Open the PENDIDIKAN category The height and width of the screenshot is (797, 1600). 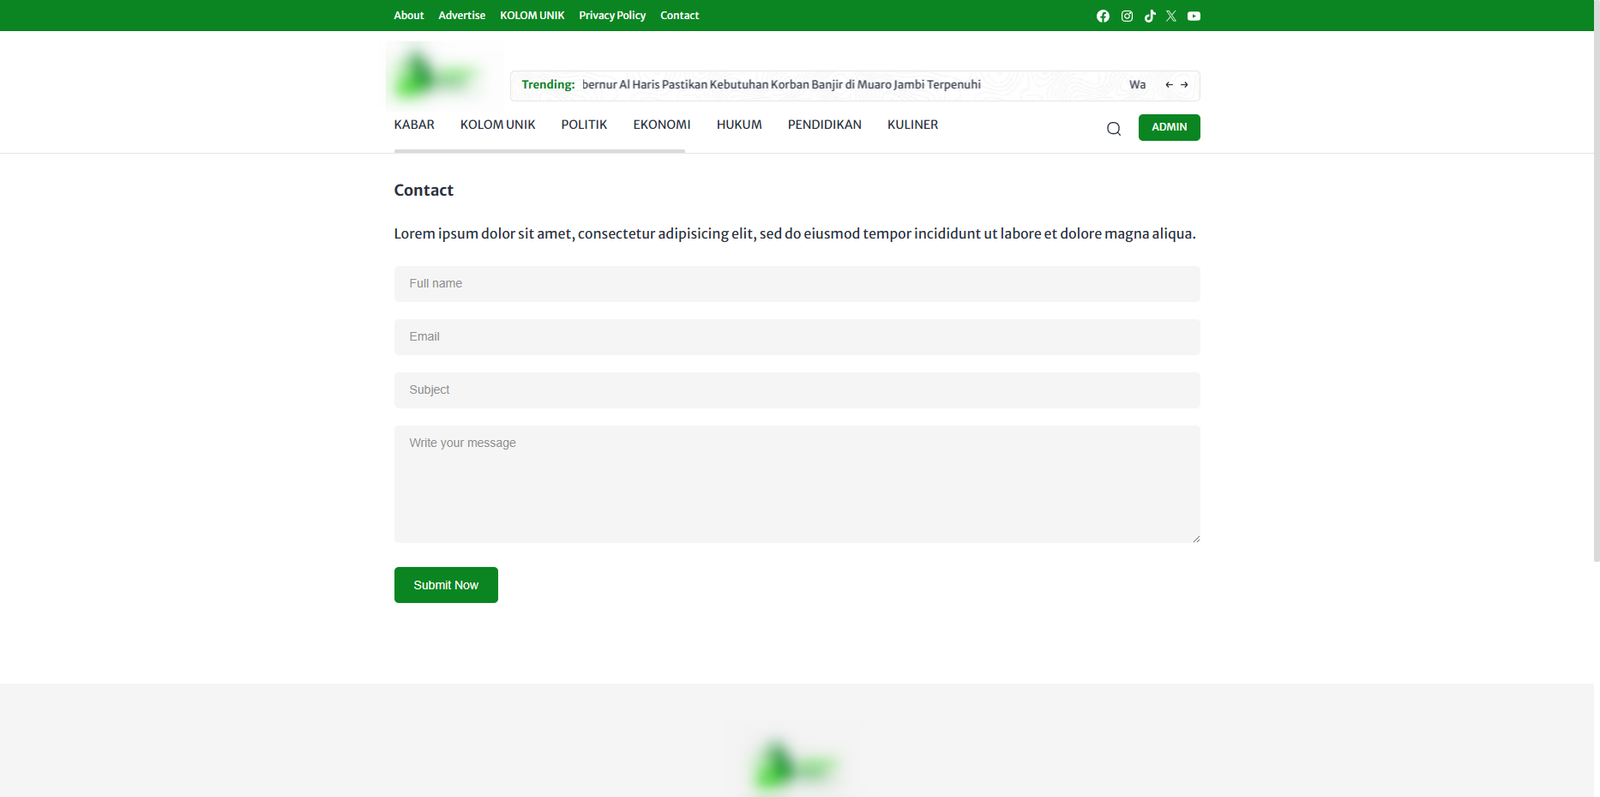[x=824, y=125]
